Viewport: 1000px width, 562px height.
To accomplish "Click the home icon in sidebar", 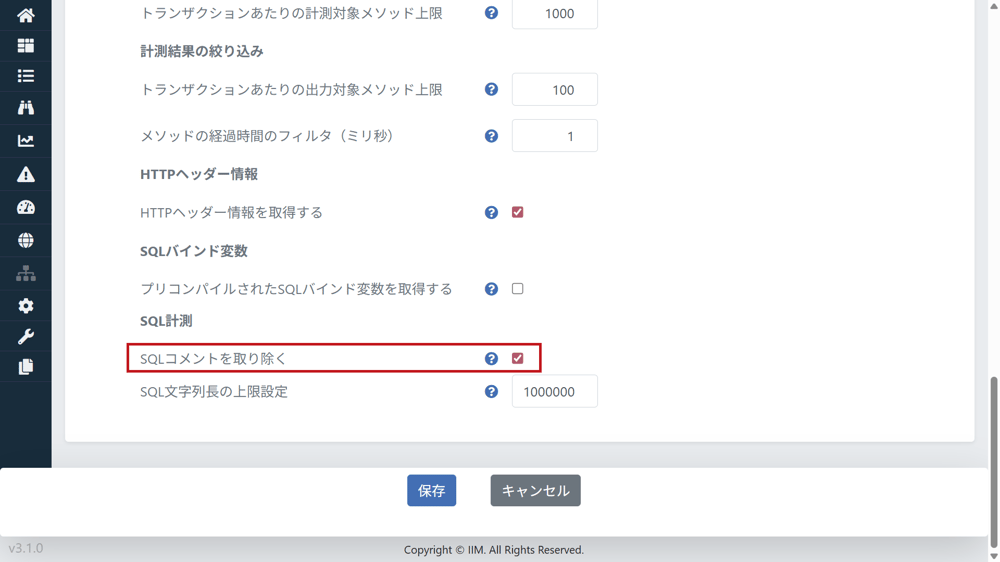I will point(26,15).
